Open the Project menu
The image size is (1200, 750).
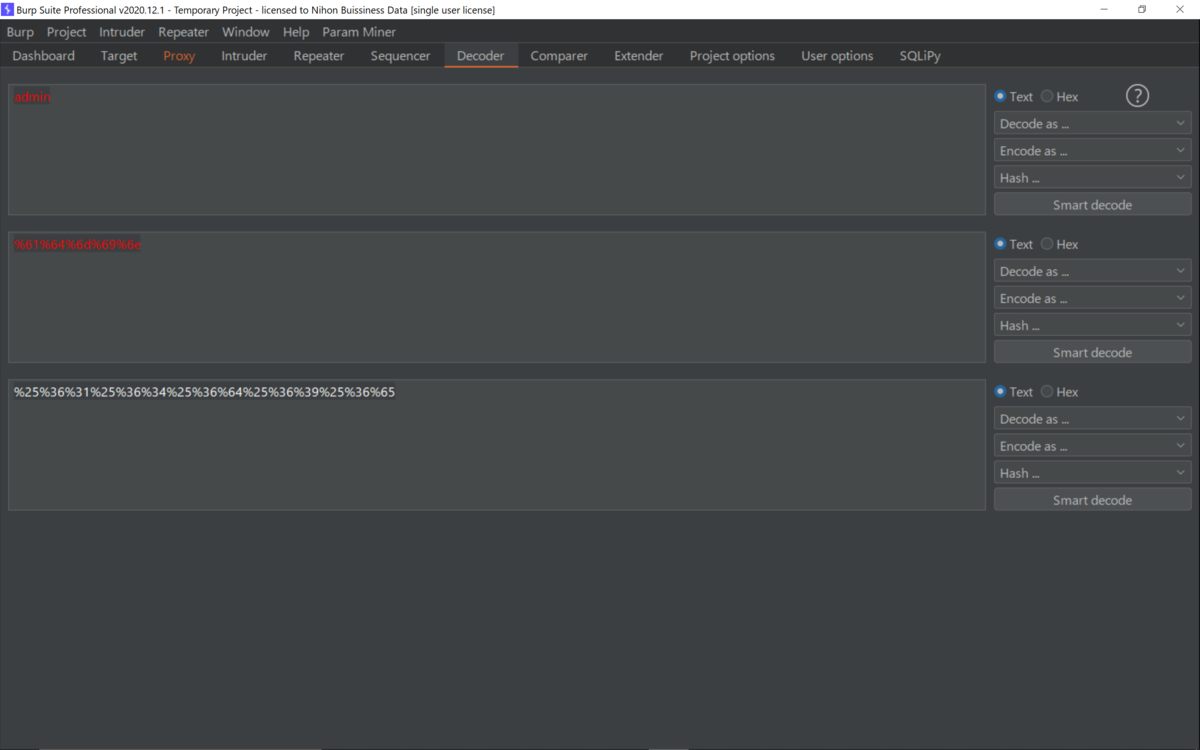click(x=66, y=32)
